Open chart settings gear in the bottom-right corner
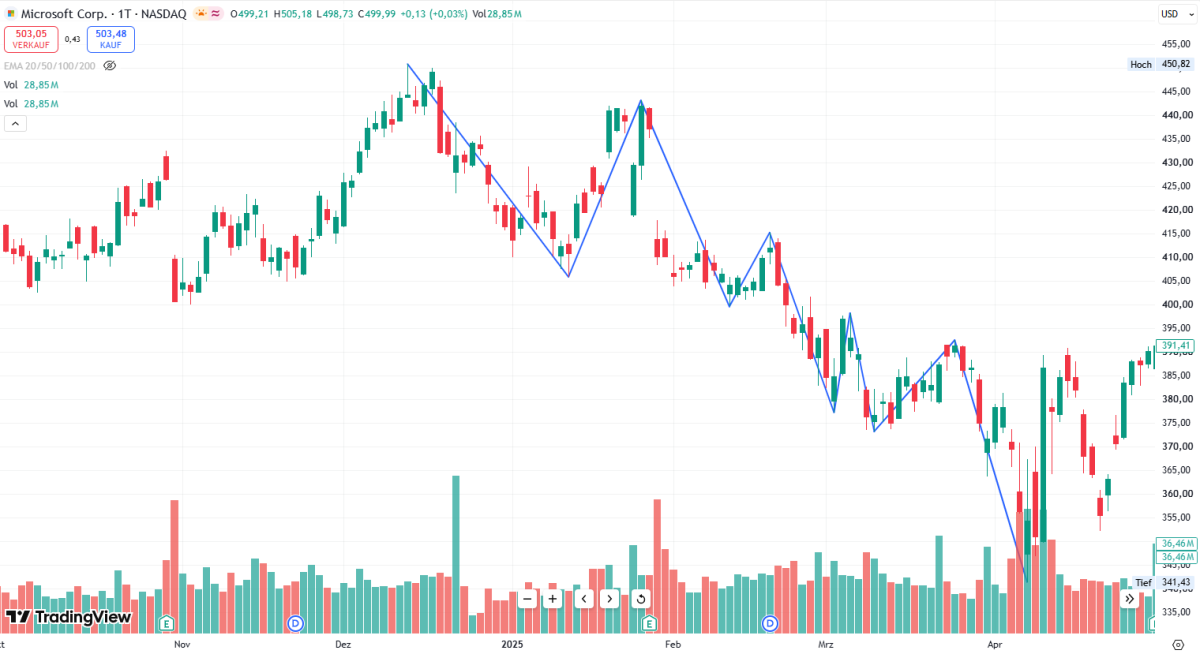This screenshot has width=1200, height=654. click(1178, 645)
